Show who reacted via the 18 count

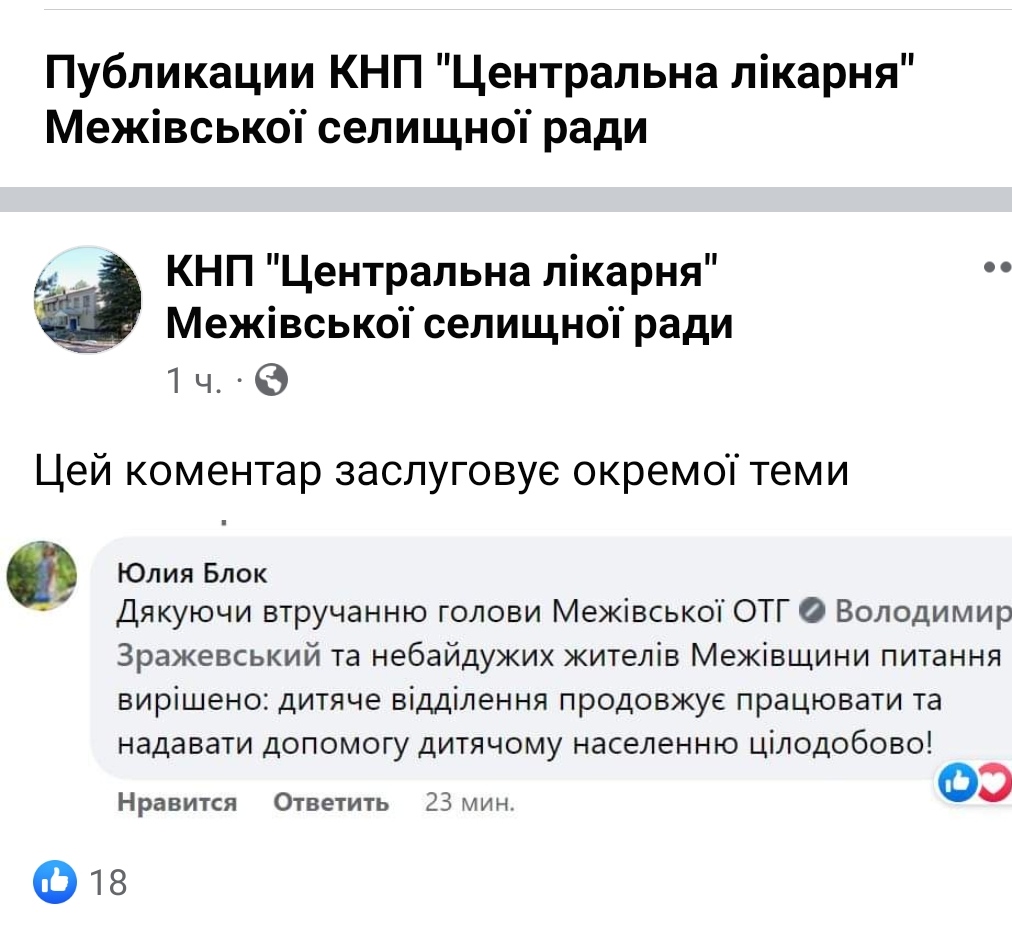tap(109, 882)
